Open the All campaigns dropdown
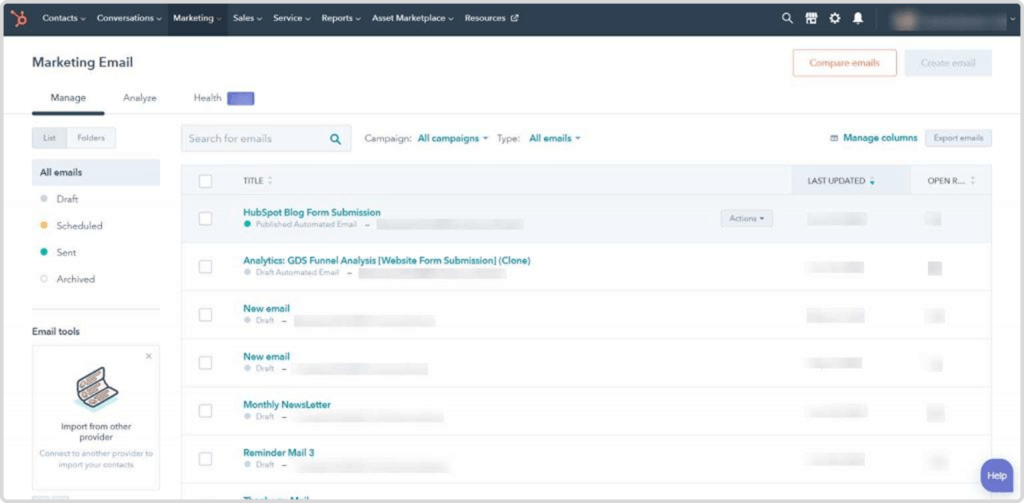Viewport: 1024px width, 503px height. 453,138
